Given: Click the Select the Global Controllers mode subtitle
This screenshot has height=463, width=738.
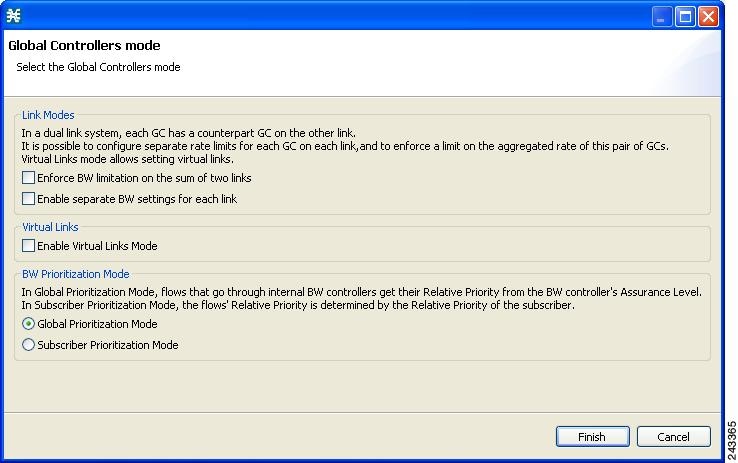Looking at the screenshot, I should (98, 67).
